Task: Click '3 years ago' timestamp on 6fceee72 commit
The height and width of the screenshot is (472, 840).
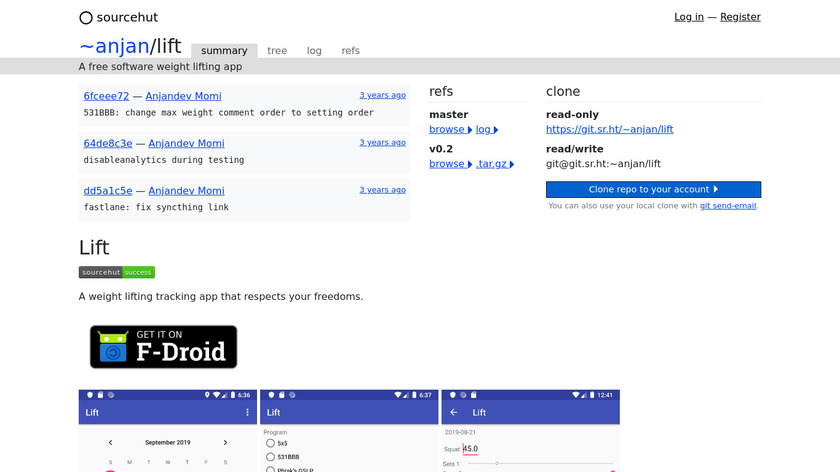Action: click(x=382, y=95)
